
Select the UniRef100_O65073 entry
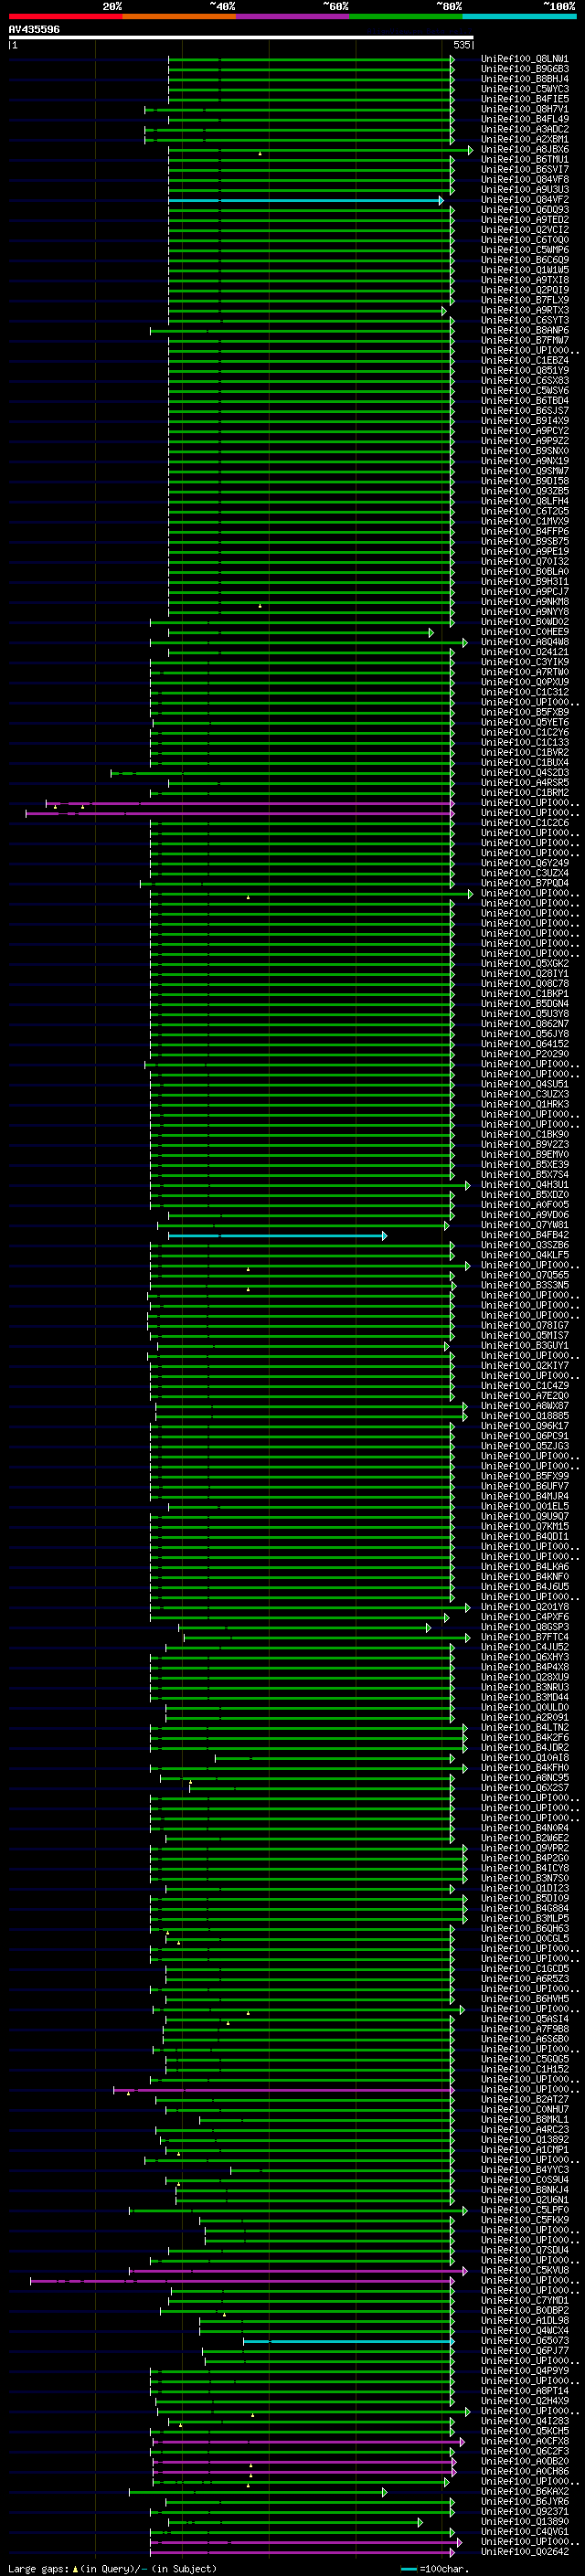pos(525,2342)
